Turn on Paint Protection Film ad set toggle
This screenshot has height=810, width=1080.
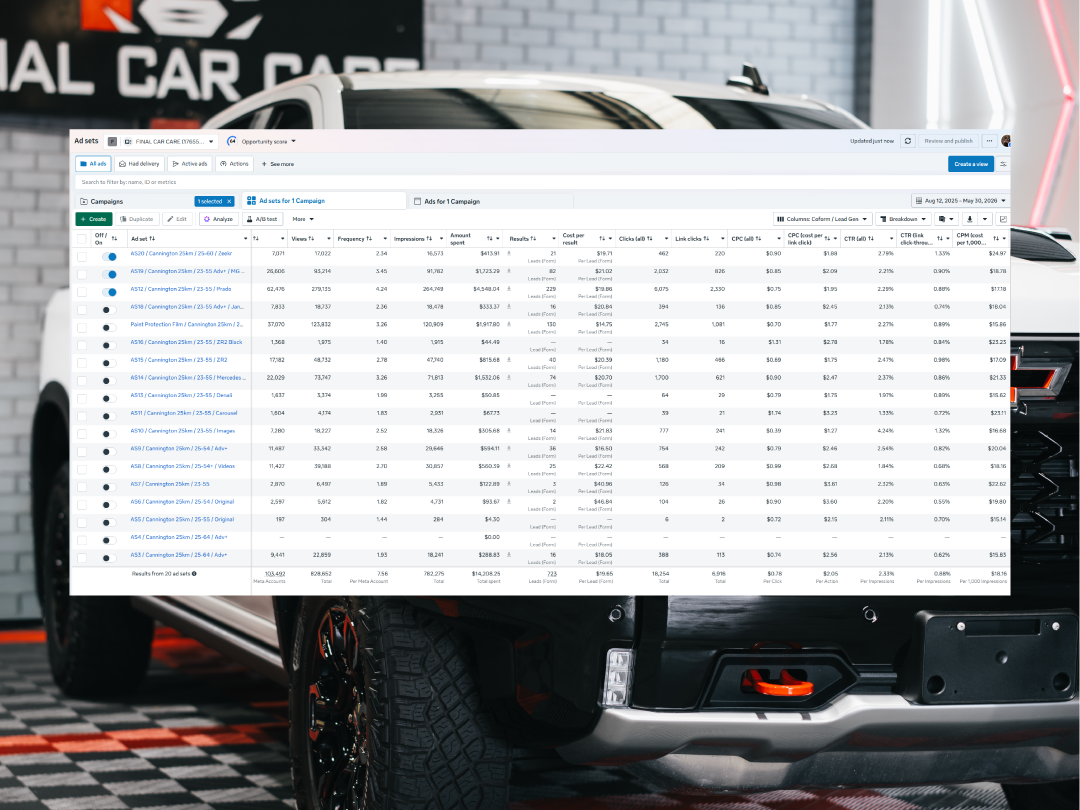tap(110, 328)
